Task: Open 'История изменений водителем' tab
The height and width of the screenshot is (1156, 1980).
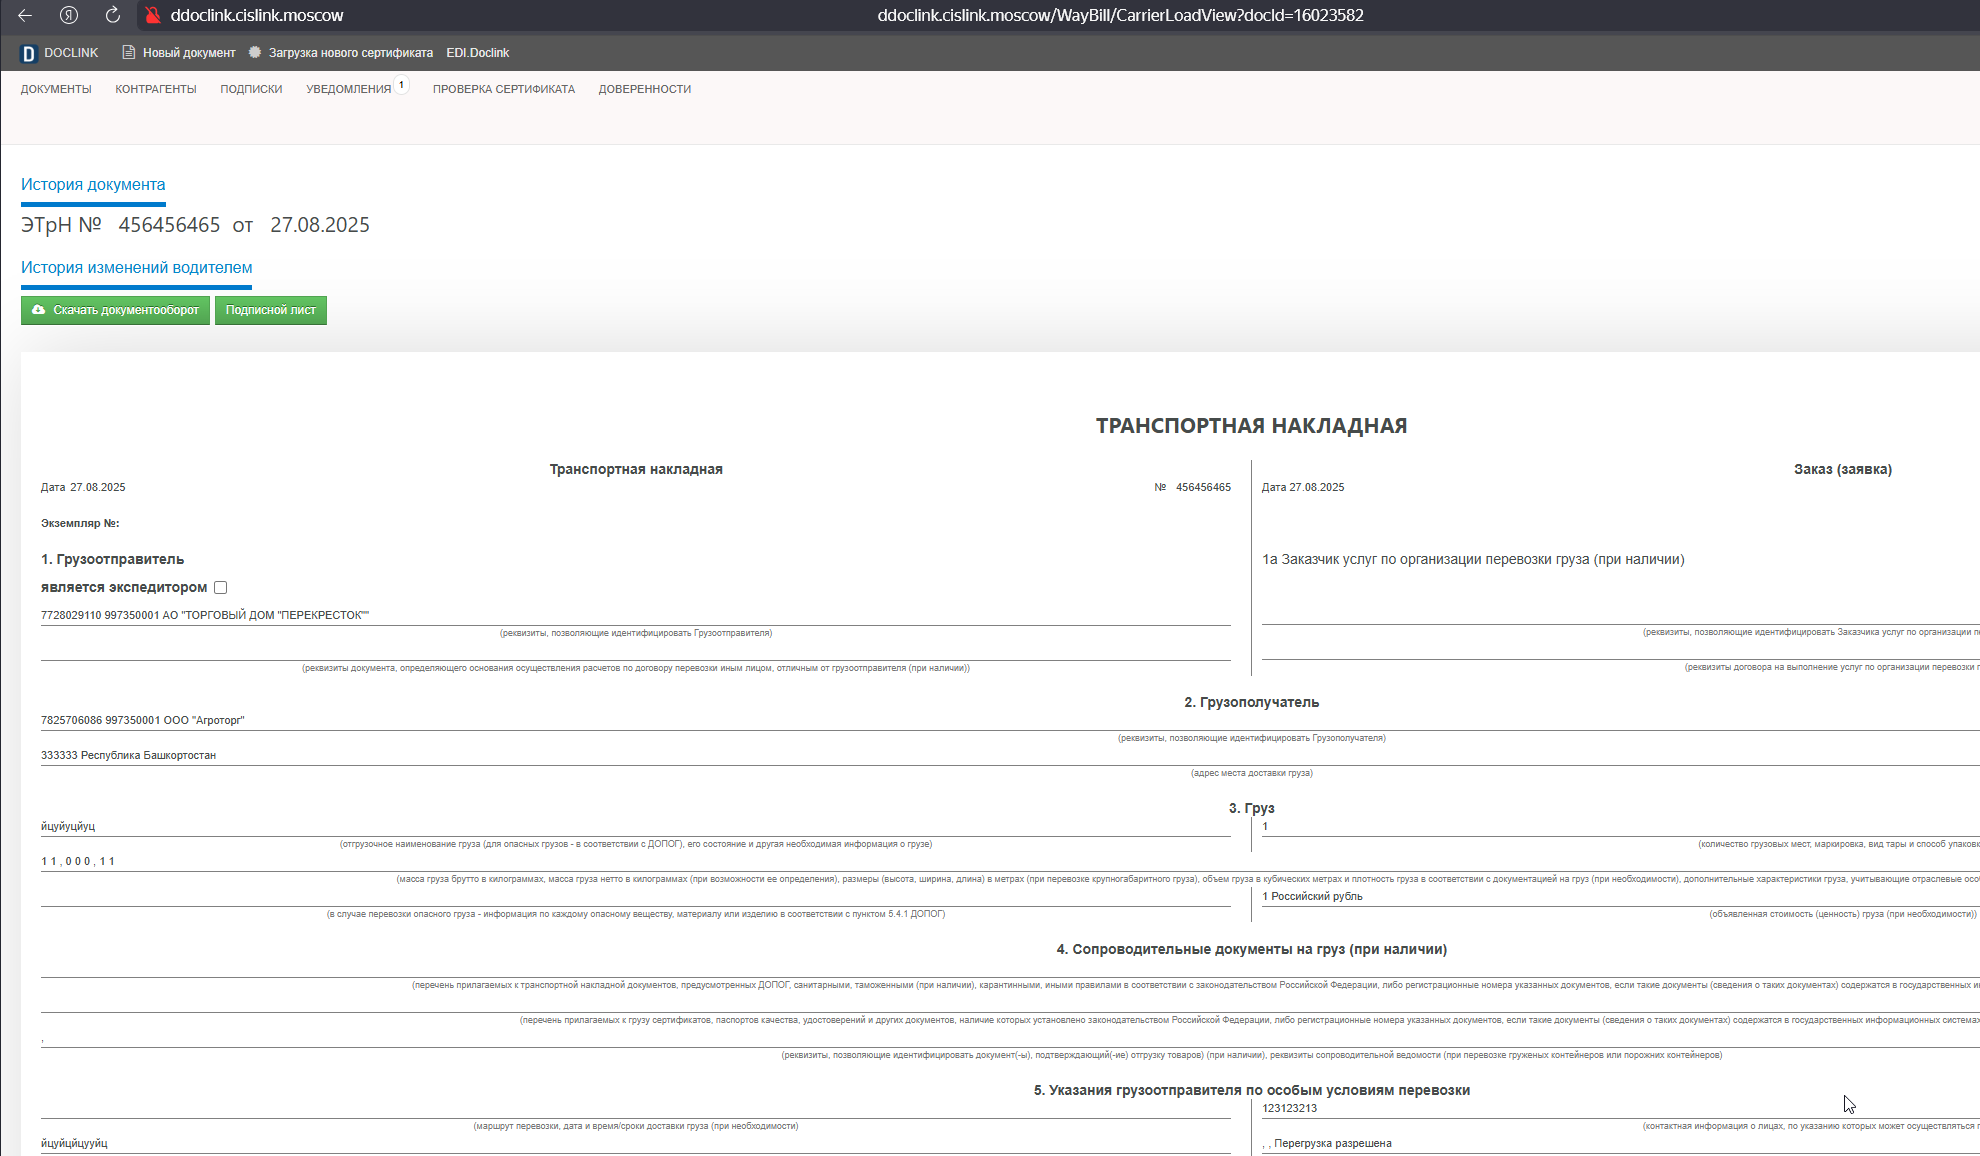Action: tap(136, 268)
